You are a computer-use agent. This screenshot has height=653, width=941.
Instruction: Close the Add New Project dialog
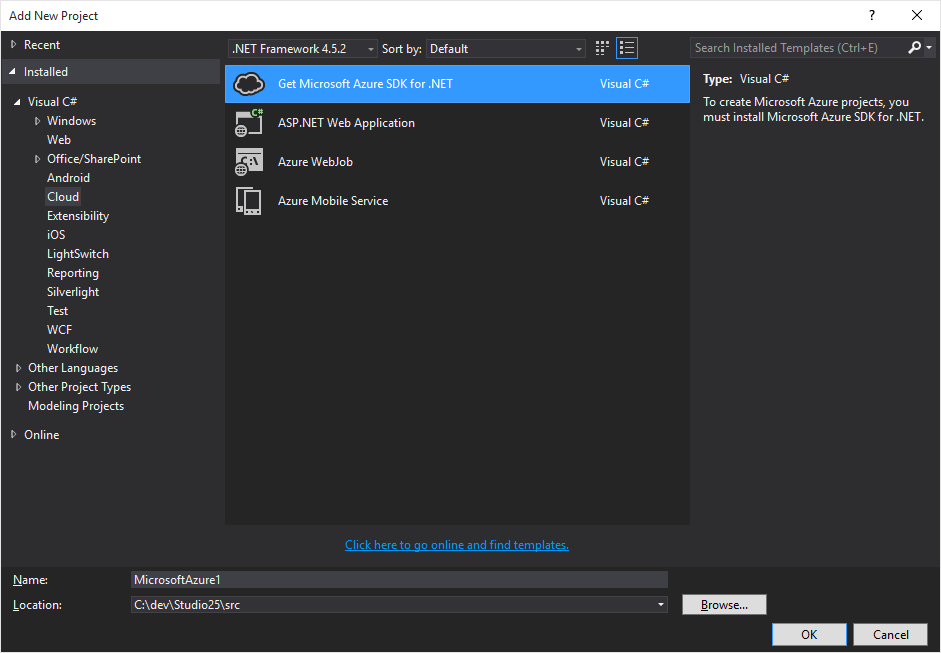point(917,16)
